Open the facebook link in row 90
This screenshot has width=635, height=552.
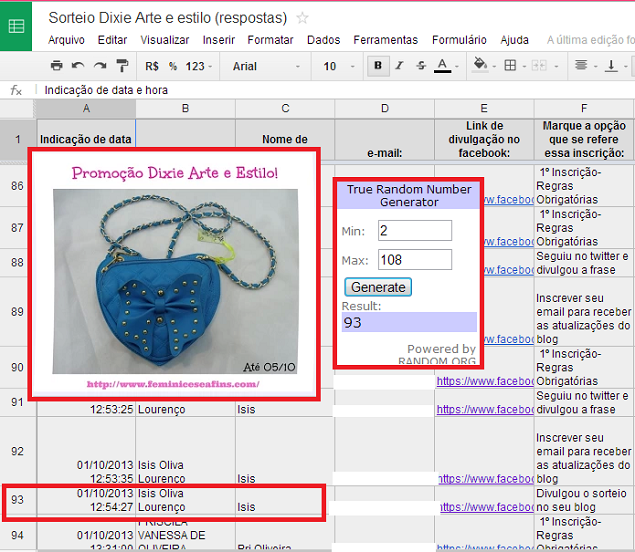click(485, 381)
